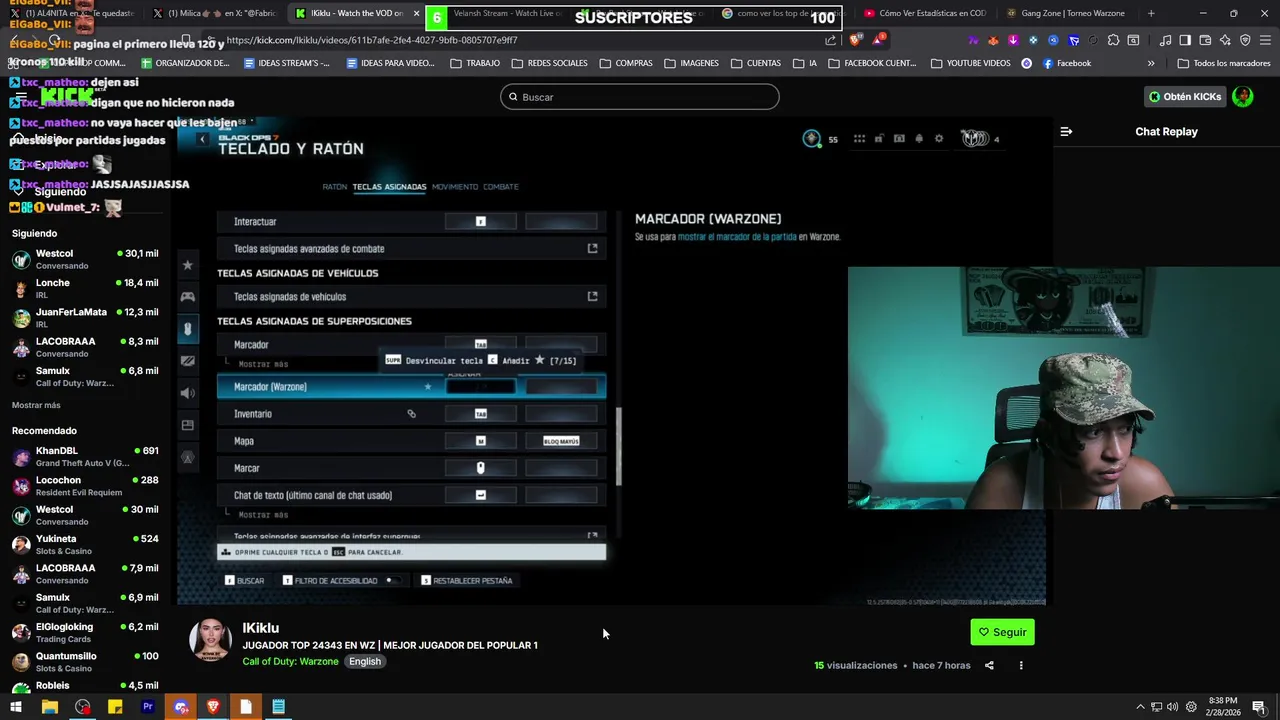
Task: Select the audio speaker icon in game settings sidebar
Action: tap(187, 393)
